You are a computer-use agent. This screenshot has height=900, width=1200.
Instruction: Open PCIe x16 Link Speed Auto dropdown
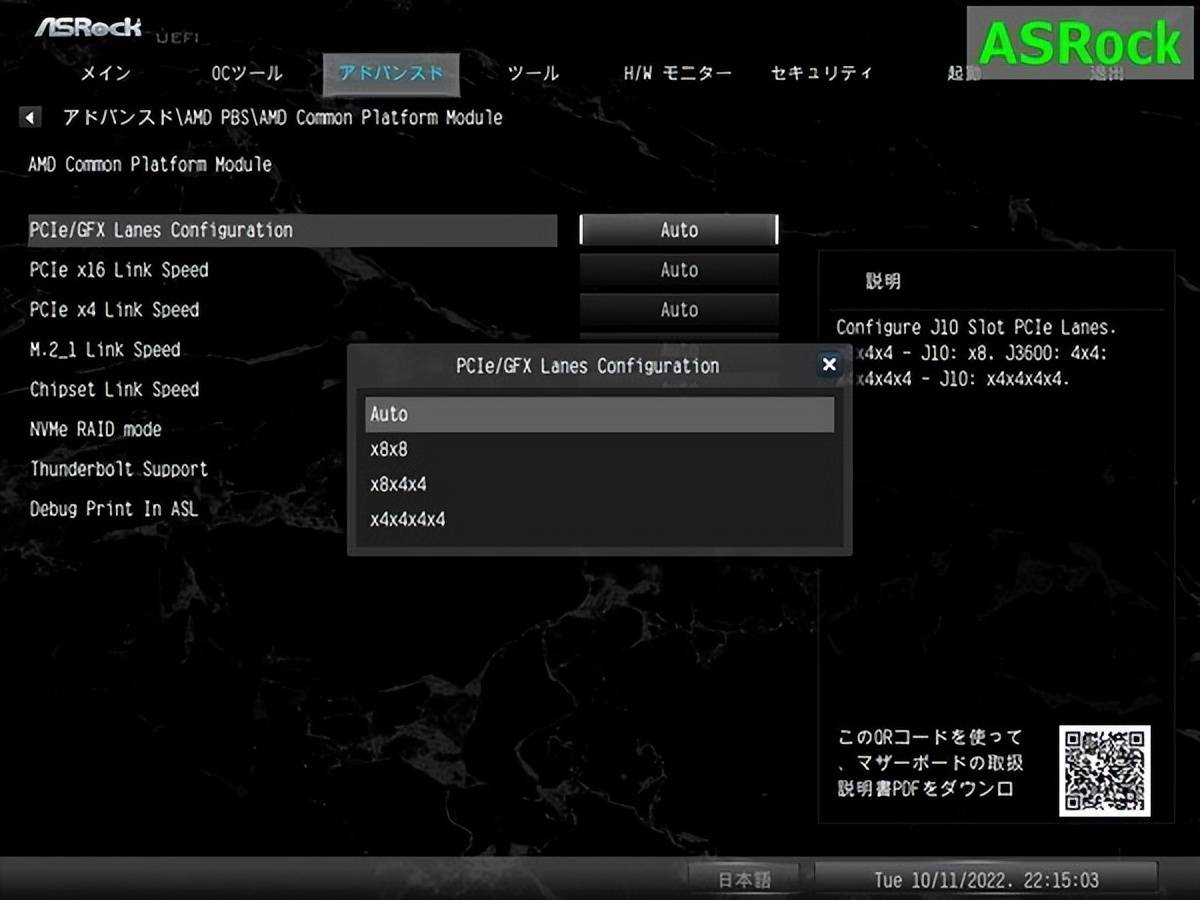tap(678, 270)
